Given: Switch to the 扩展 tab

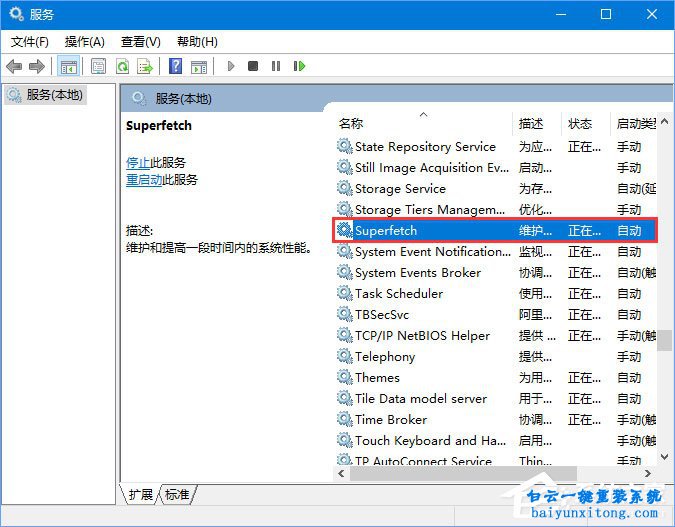Looking at the screenshot, I should pos(140,494).
